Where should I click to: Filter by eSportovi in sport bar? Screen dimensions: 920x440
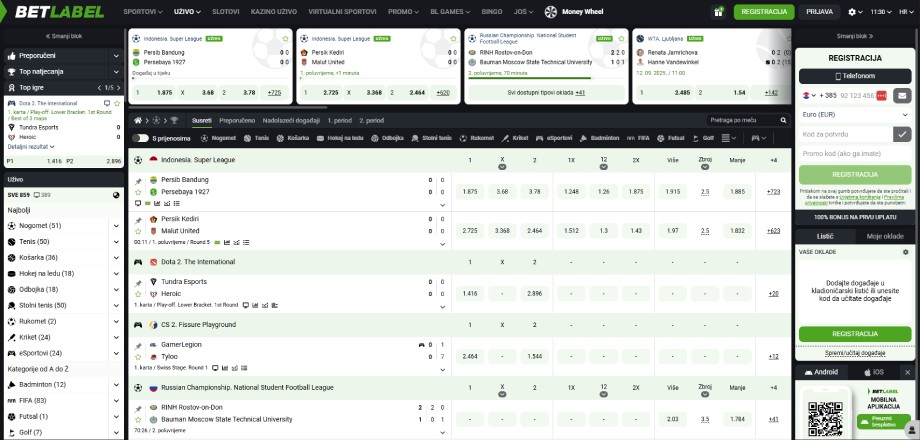[x=554, y=138]
